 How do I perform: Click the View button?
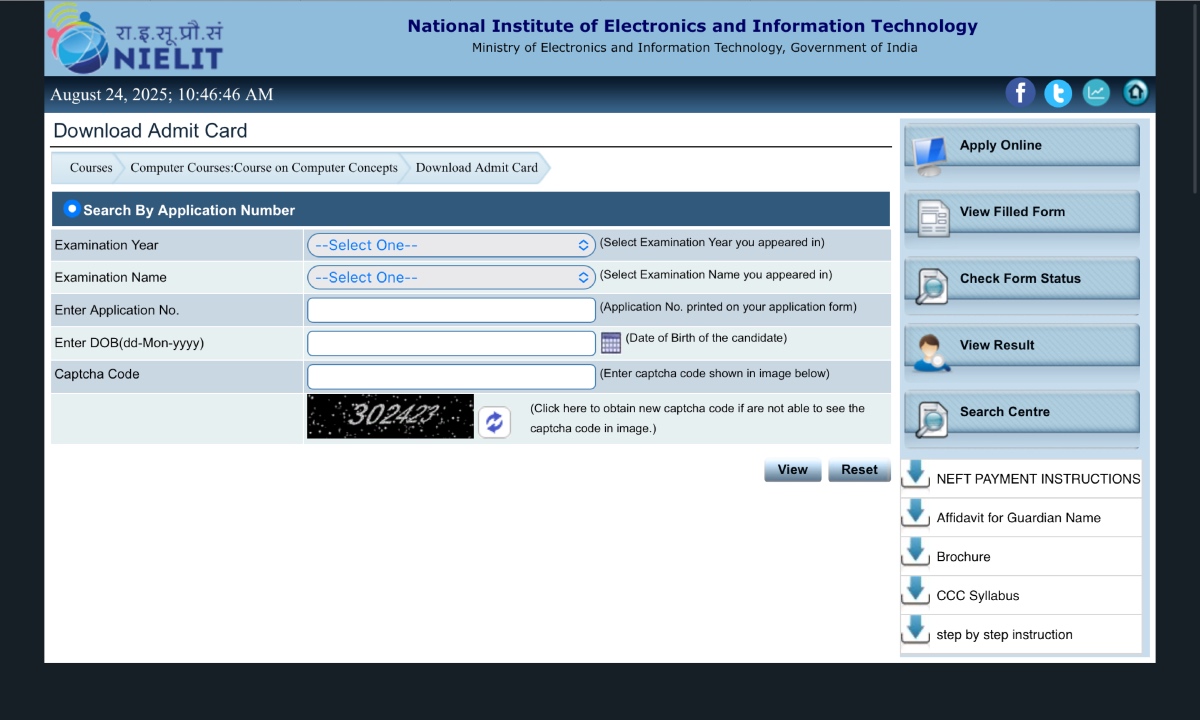(x=793, y=470)
